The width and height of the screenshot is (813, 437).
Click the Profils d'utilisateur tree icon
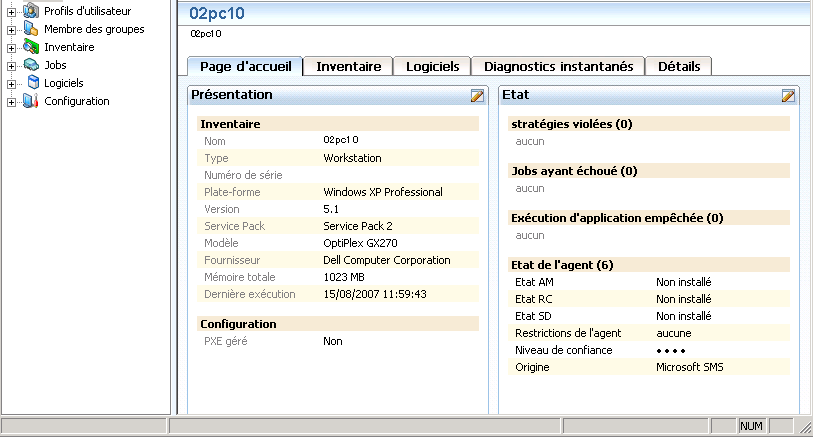[x=32, y=11]
